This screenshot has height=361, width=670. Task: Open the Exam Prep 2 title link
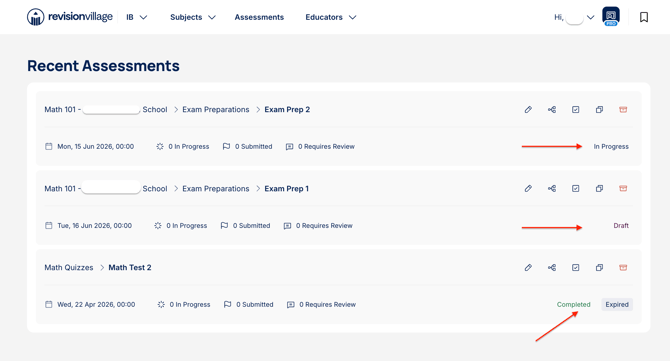(x=287, y=110)
